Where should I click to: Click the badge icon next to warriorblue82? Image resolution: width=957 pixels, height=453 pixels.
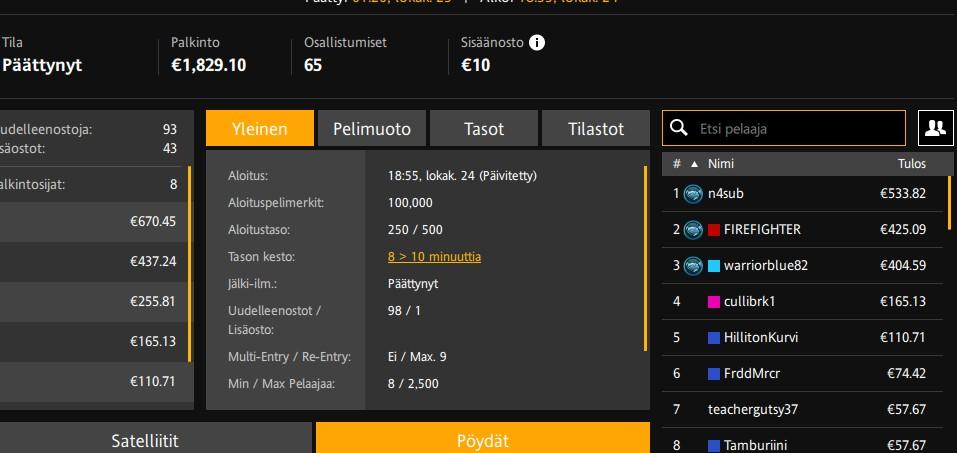tap(693, 266)
